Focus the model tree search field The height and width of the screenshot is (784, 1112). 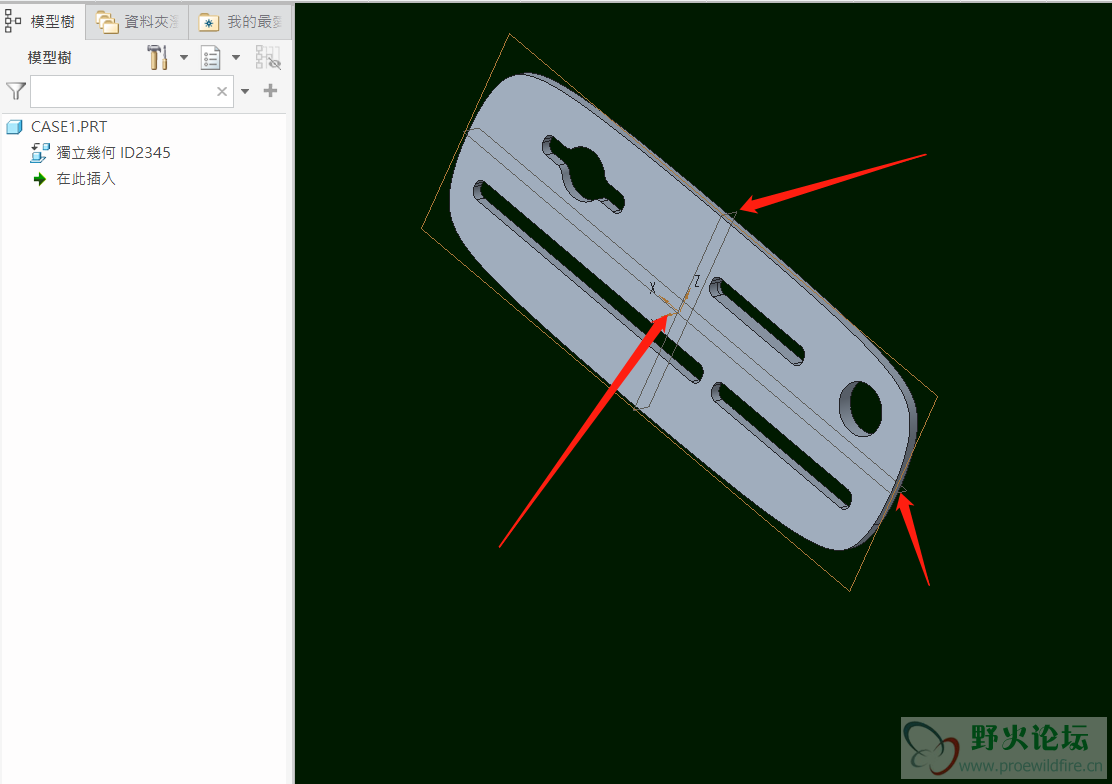tap(132, 92)
